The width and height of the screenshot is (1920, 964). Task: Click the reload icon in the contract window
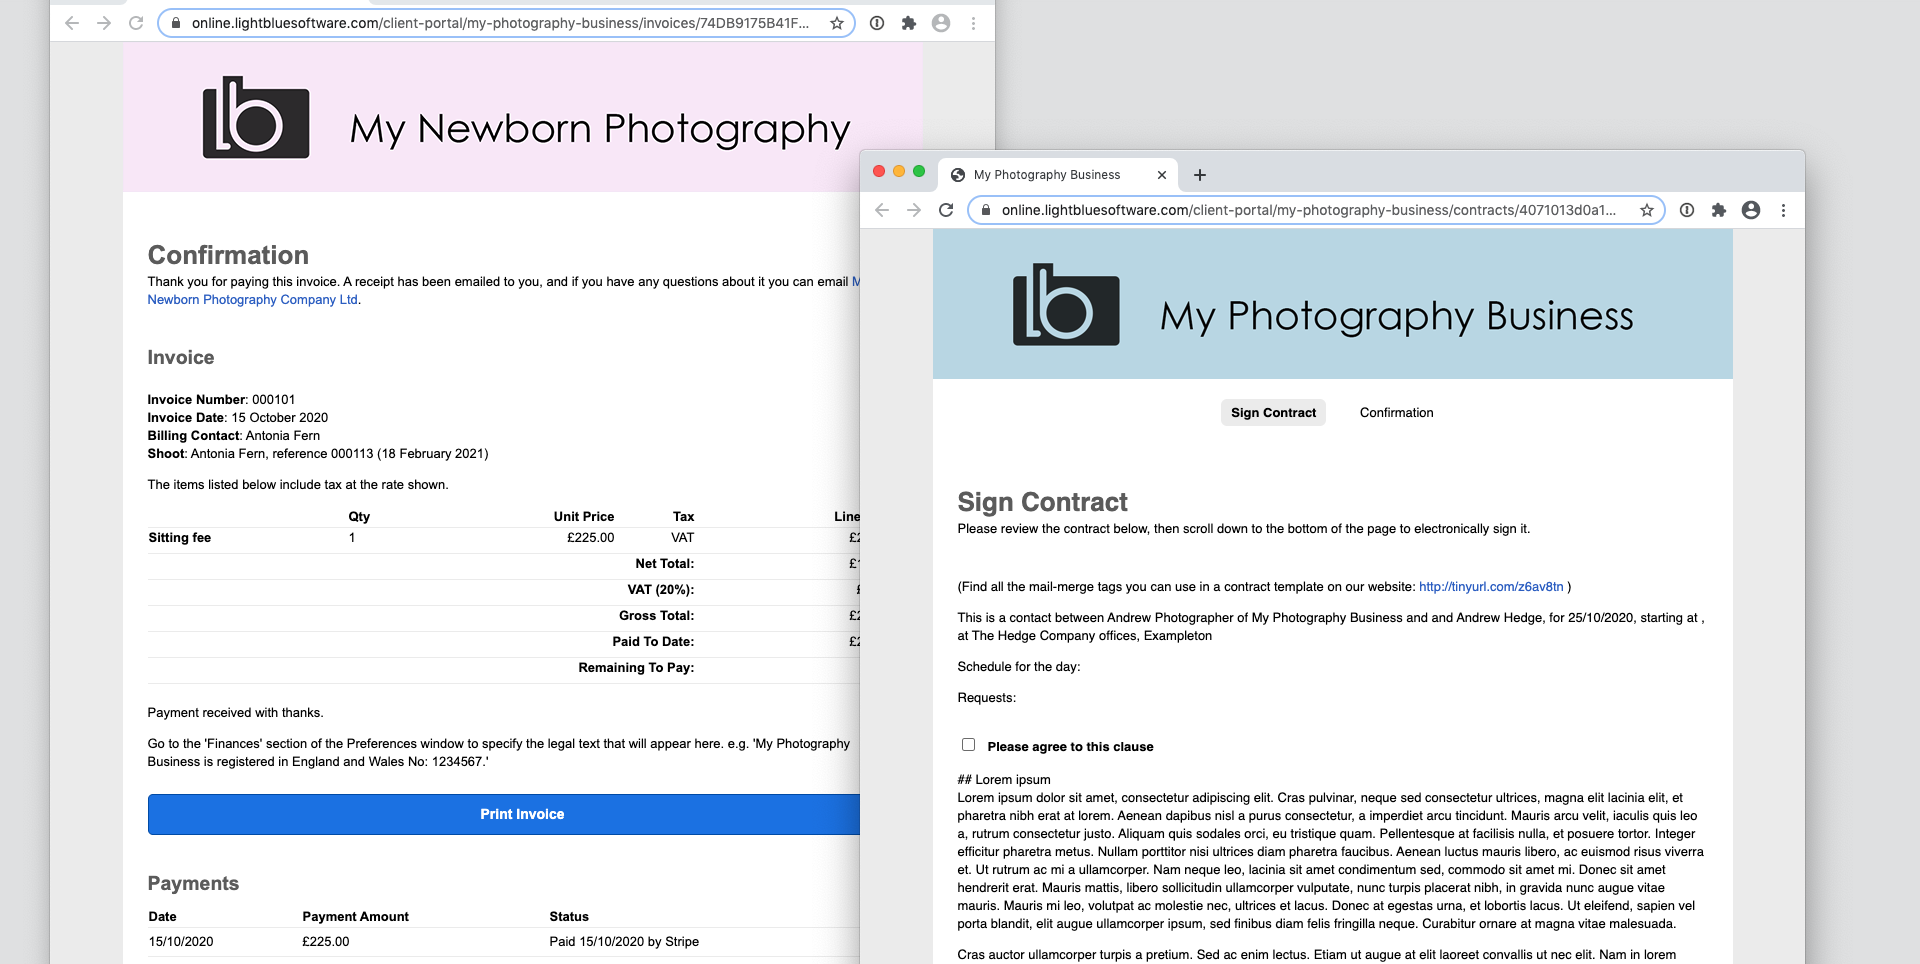pos(946,210)
